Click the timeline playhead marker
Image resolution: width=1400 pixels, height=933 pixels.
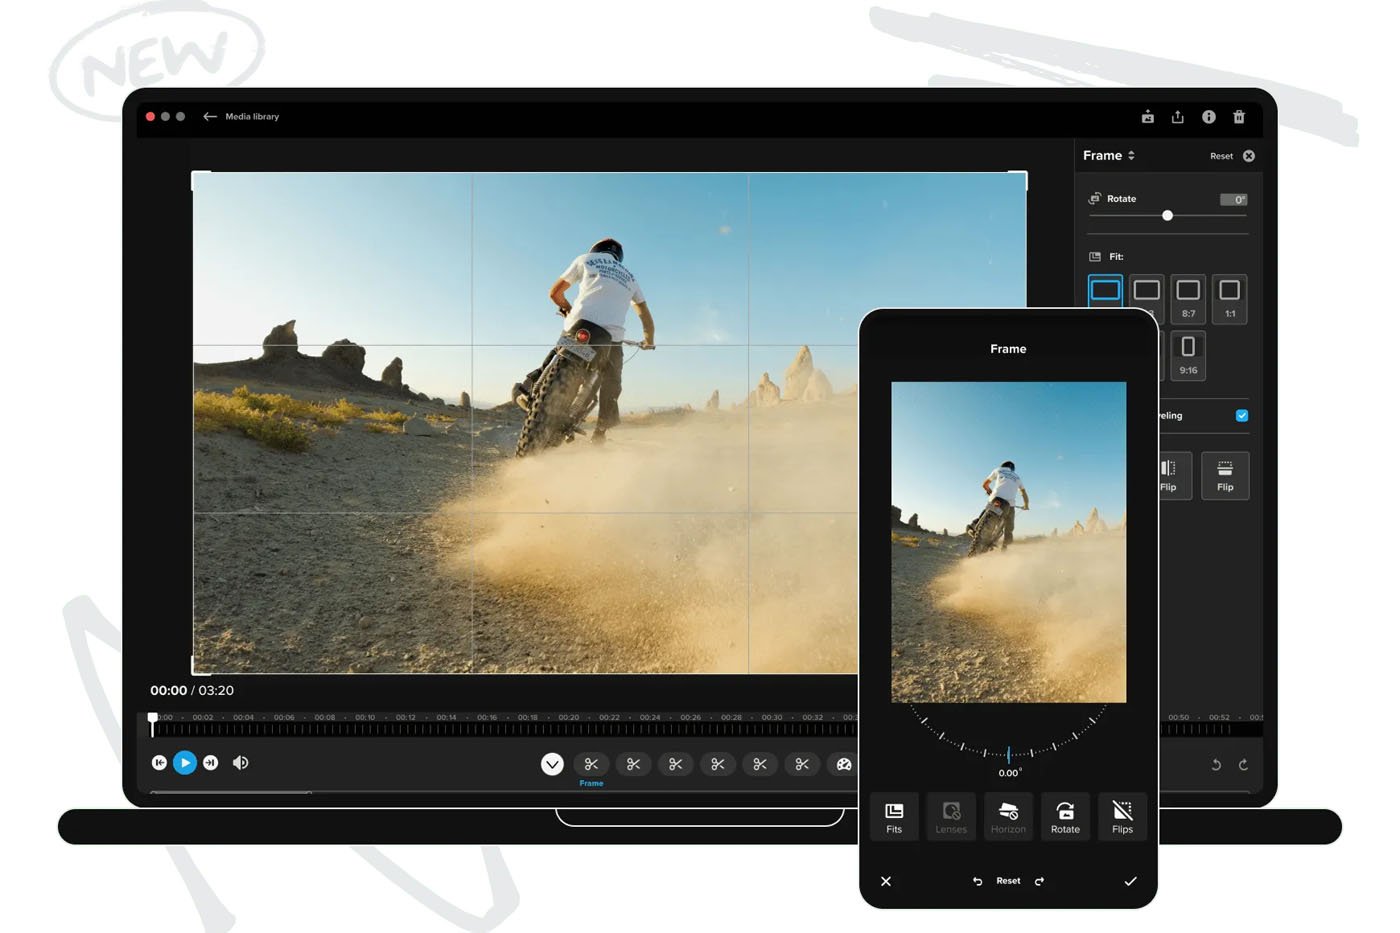pyautogui.click(x=152, y=724)
